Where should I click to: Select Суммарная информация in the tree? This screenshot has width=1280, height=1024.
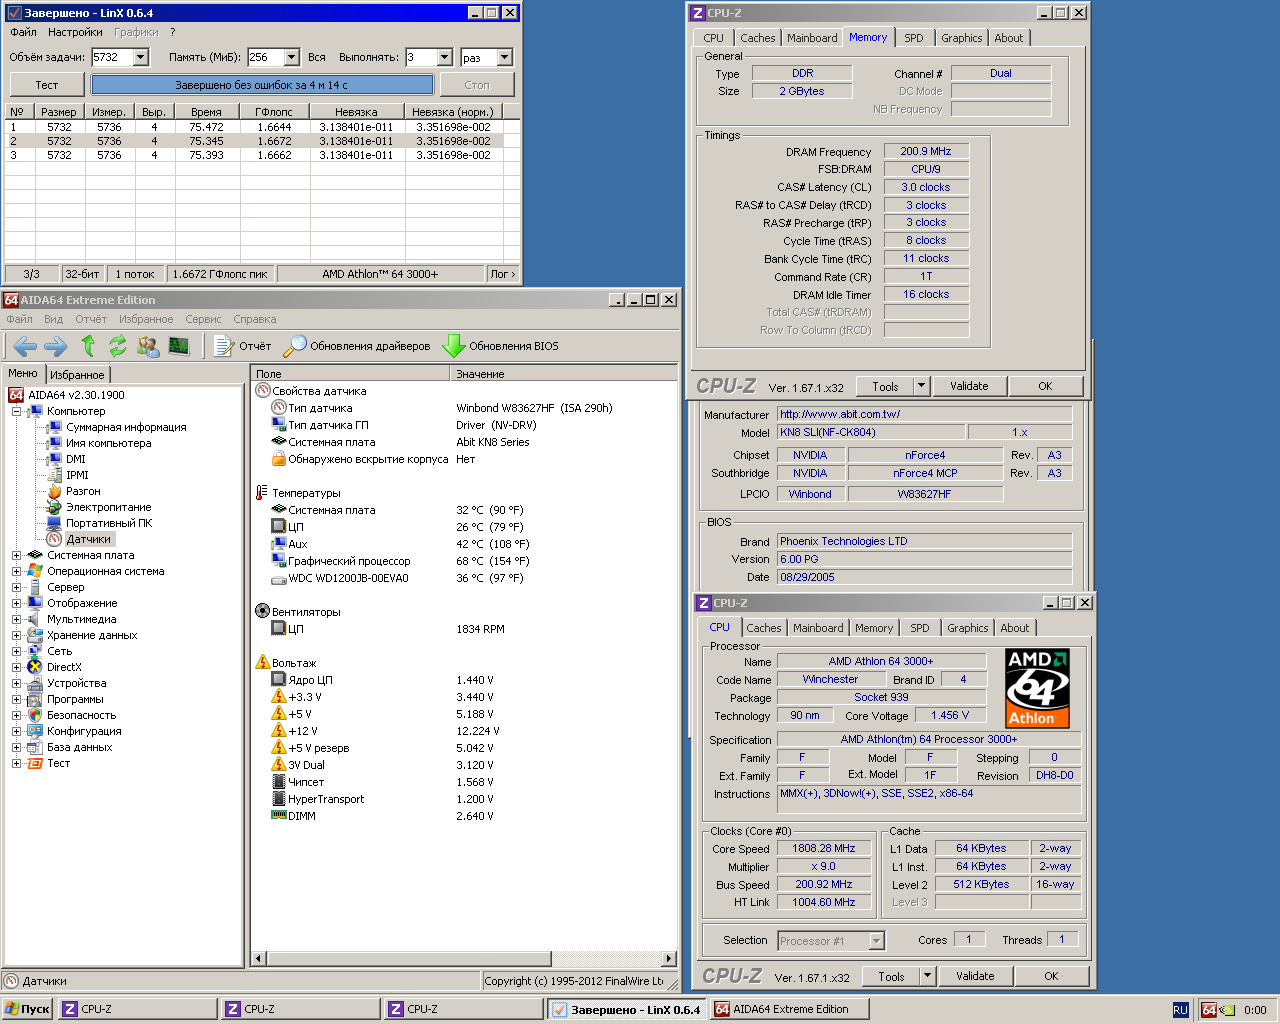tap(126, 427)
